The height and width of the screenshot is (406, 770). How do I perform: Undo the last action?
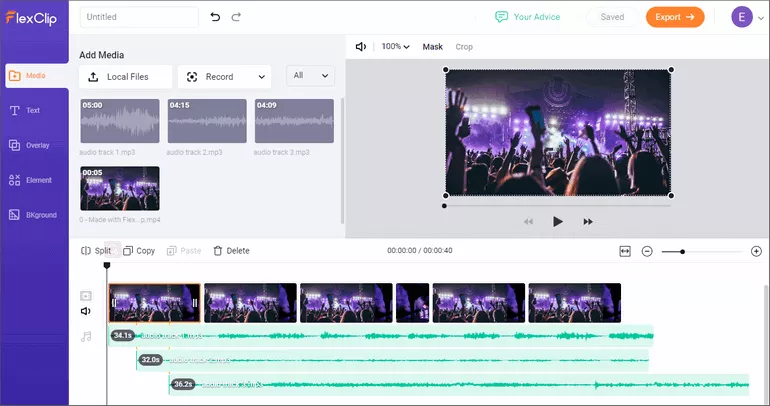(x=215, y=17)
